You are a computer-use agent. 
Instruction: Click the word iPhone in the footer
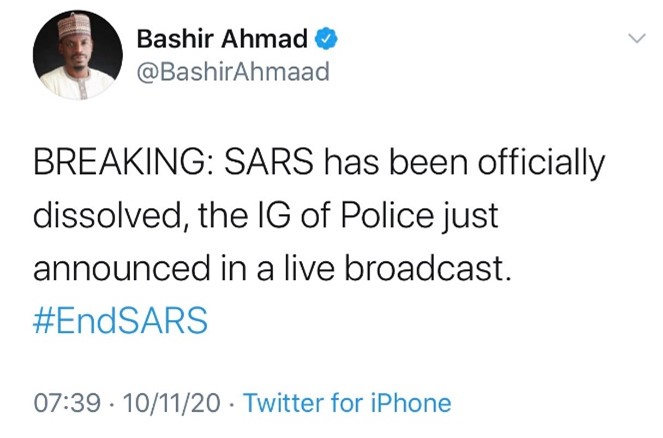point(412,404)
